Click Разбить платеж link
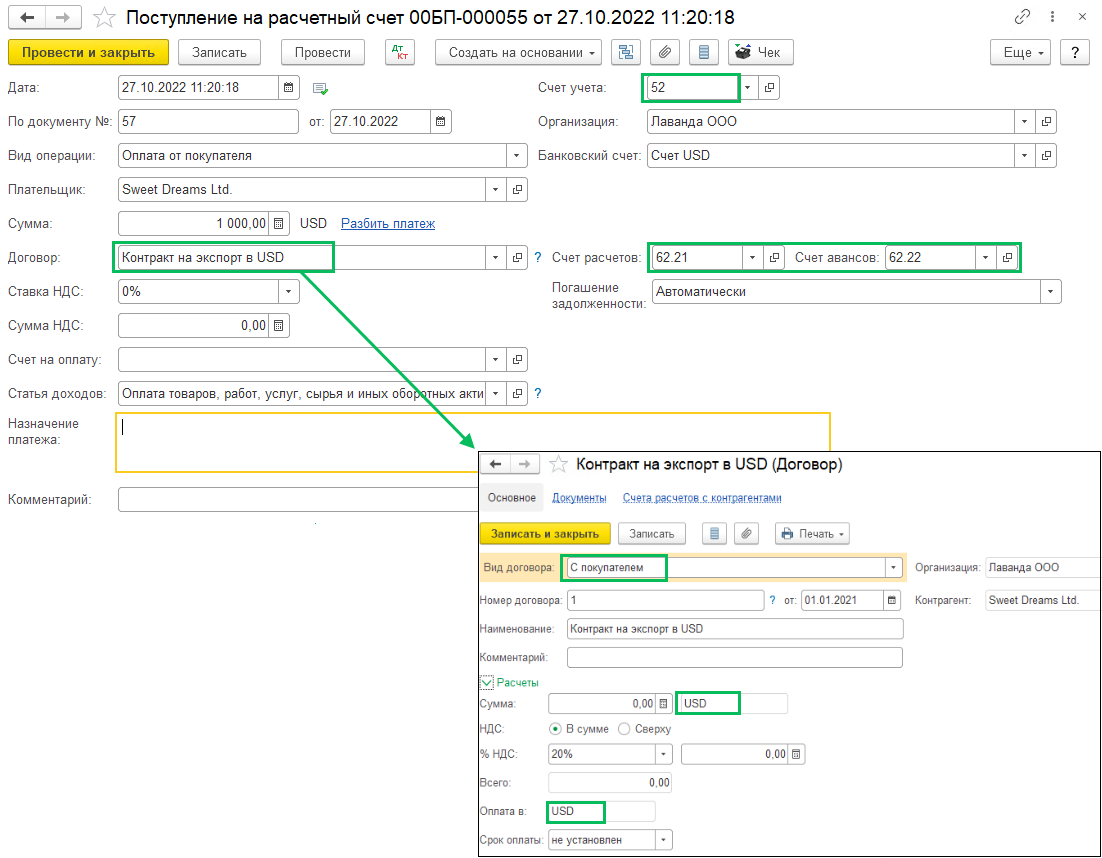Screen dimensions: 1102x858 coord(388,223)
